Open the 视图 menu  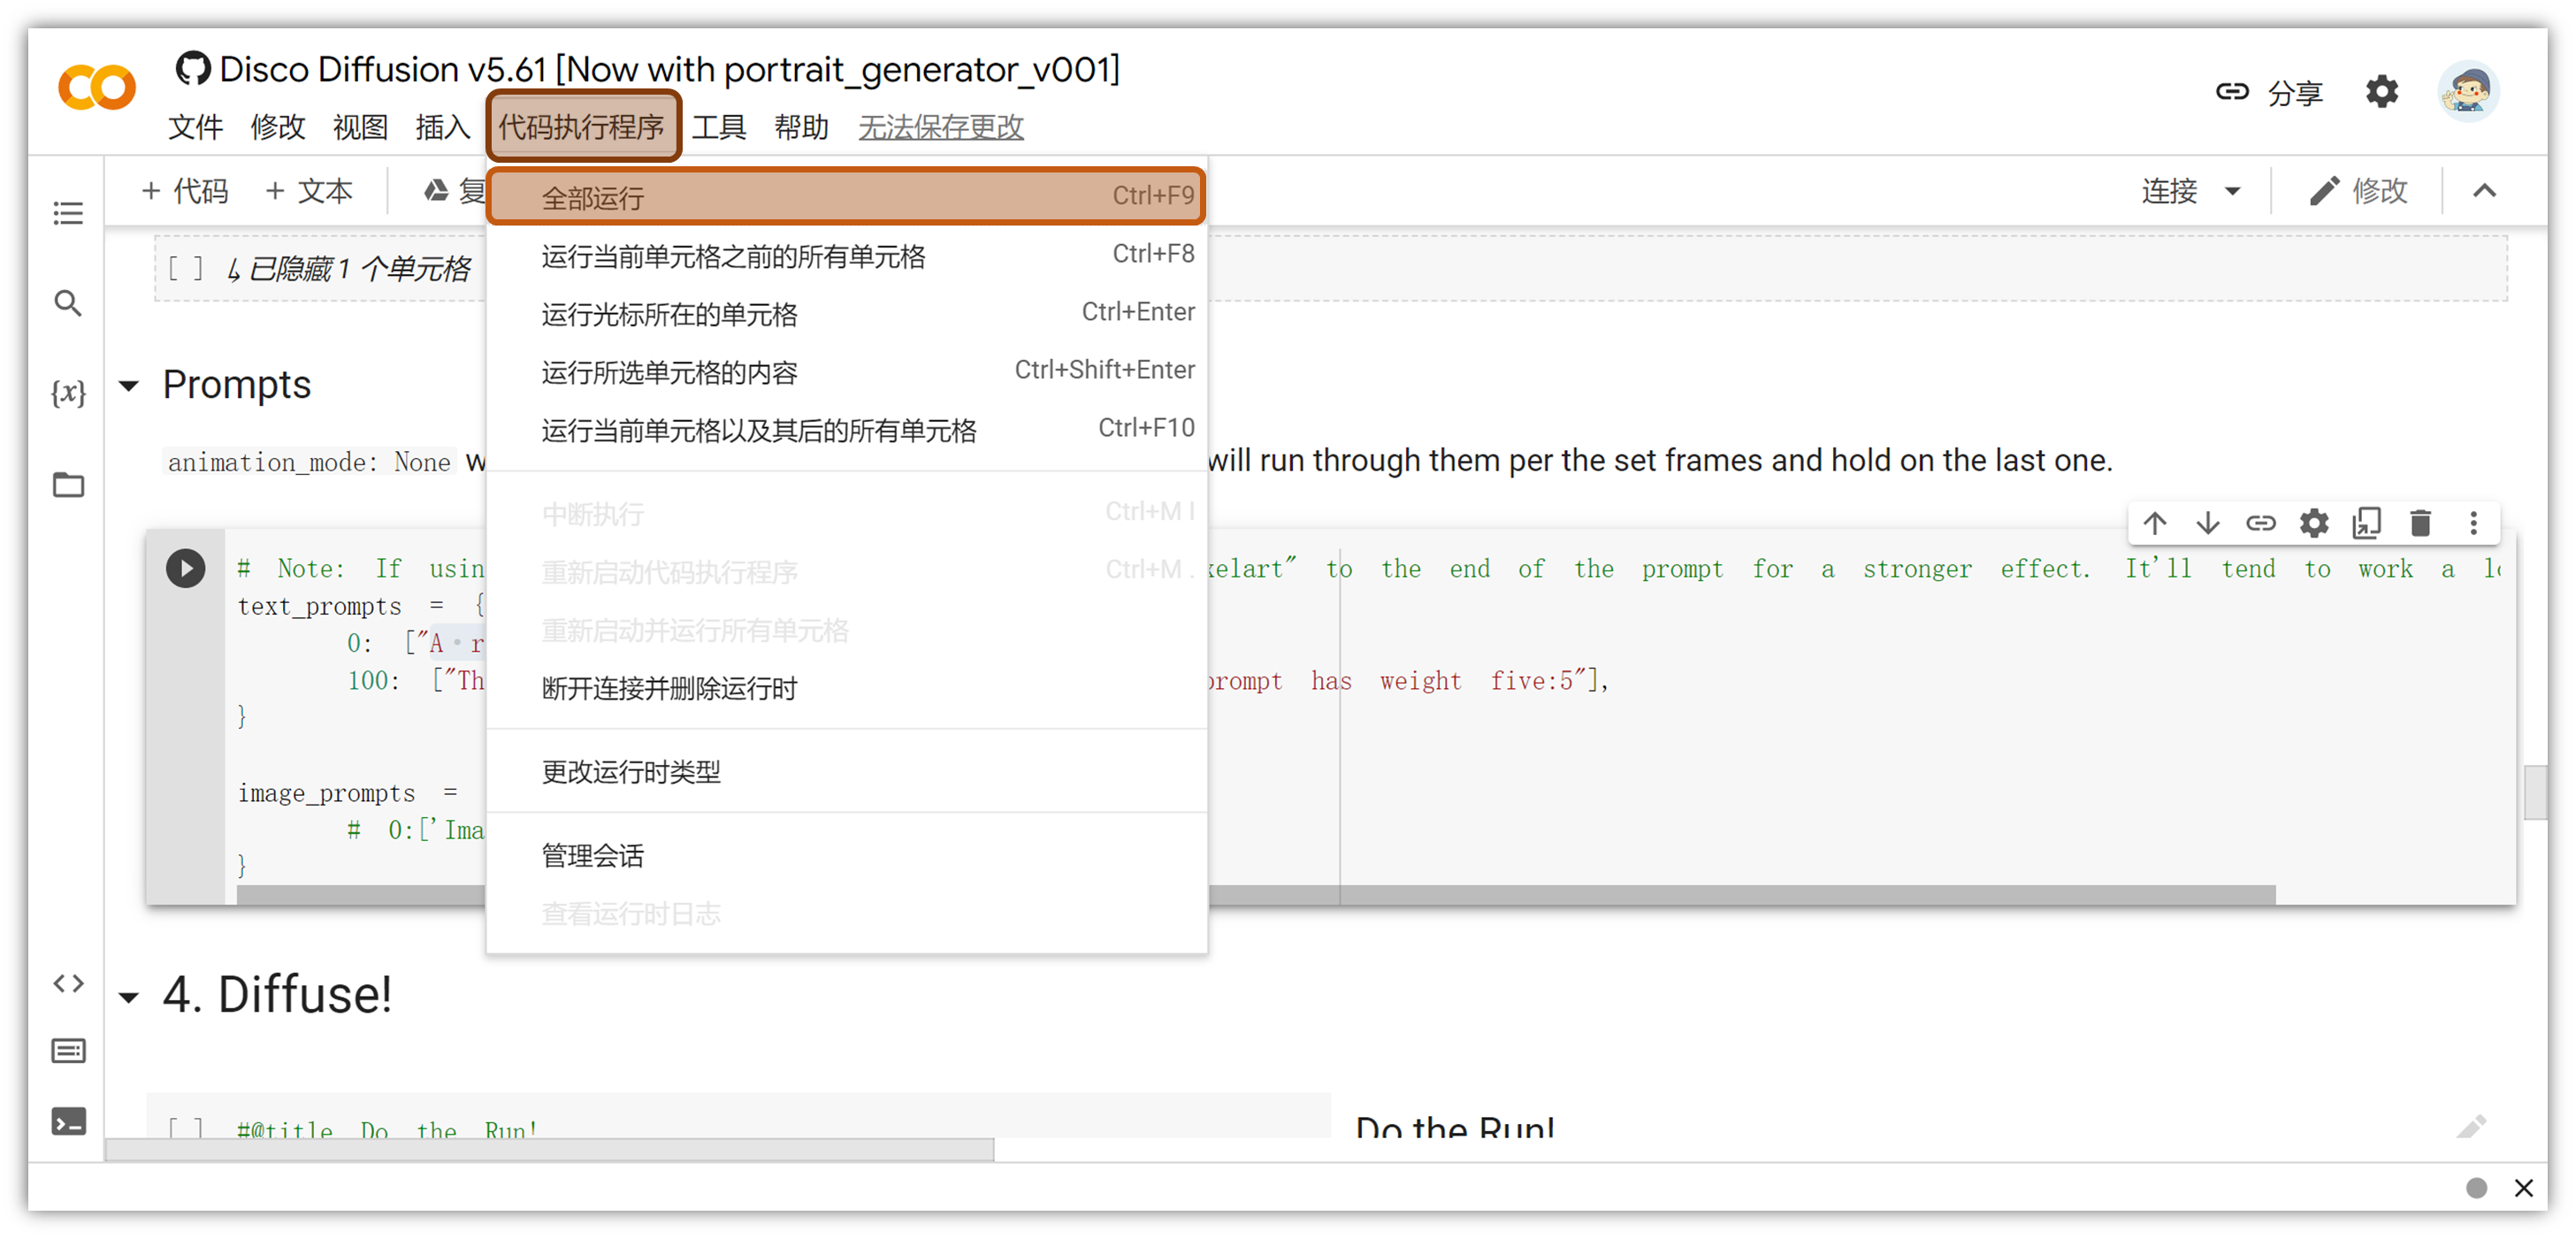[x=360, y=127]
